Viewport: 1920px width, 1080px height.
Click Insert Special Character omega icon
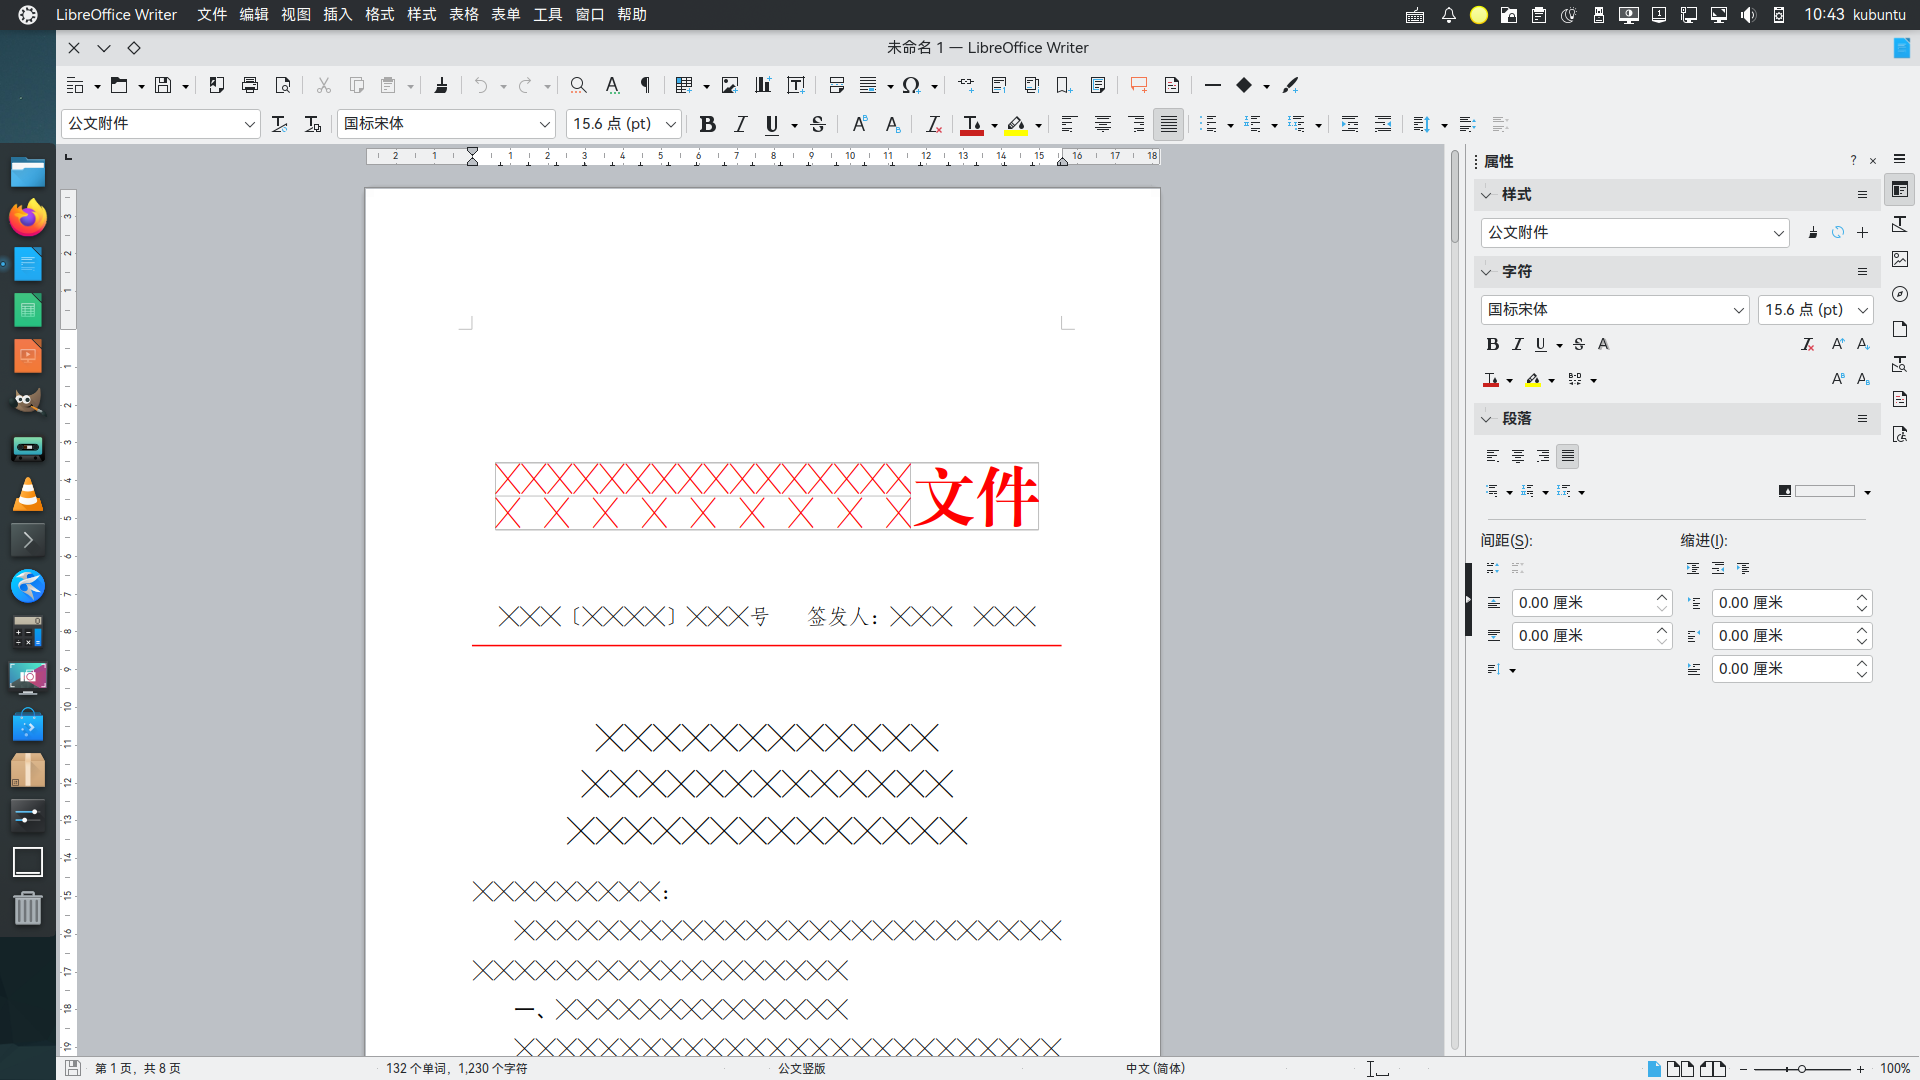pos(910,85)
